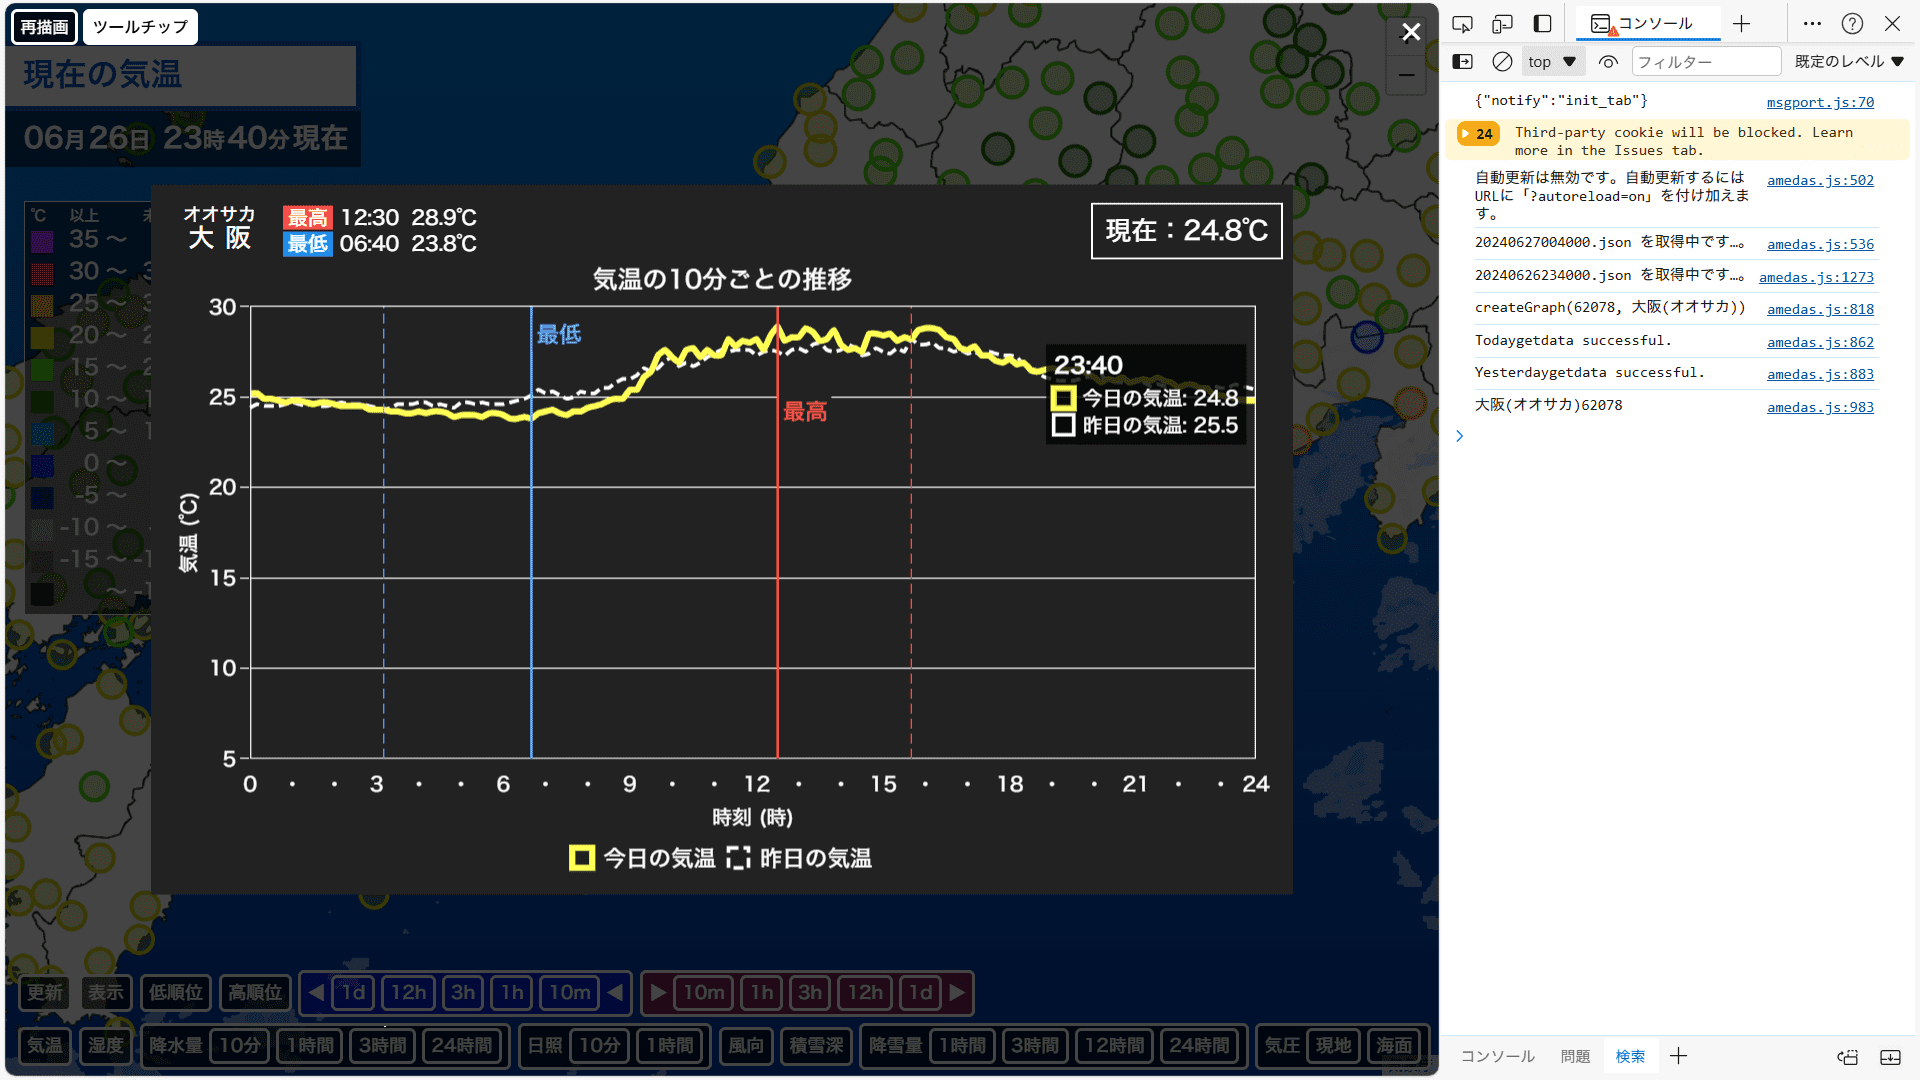
Task: Open DevTools more options ellipsis
Action: coord(1812,24)
